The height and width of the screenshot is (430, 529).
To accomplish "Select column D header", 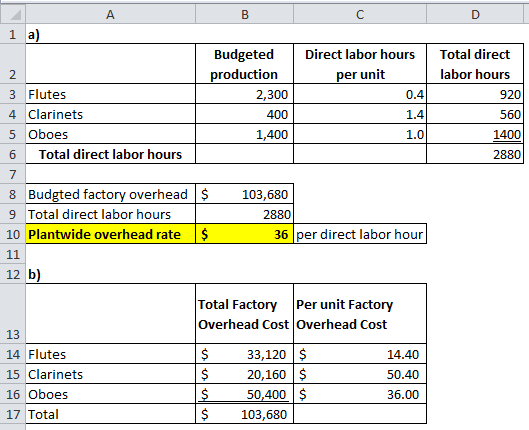I will coord(475,15).
